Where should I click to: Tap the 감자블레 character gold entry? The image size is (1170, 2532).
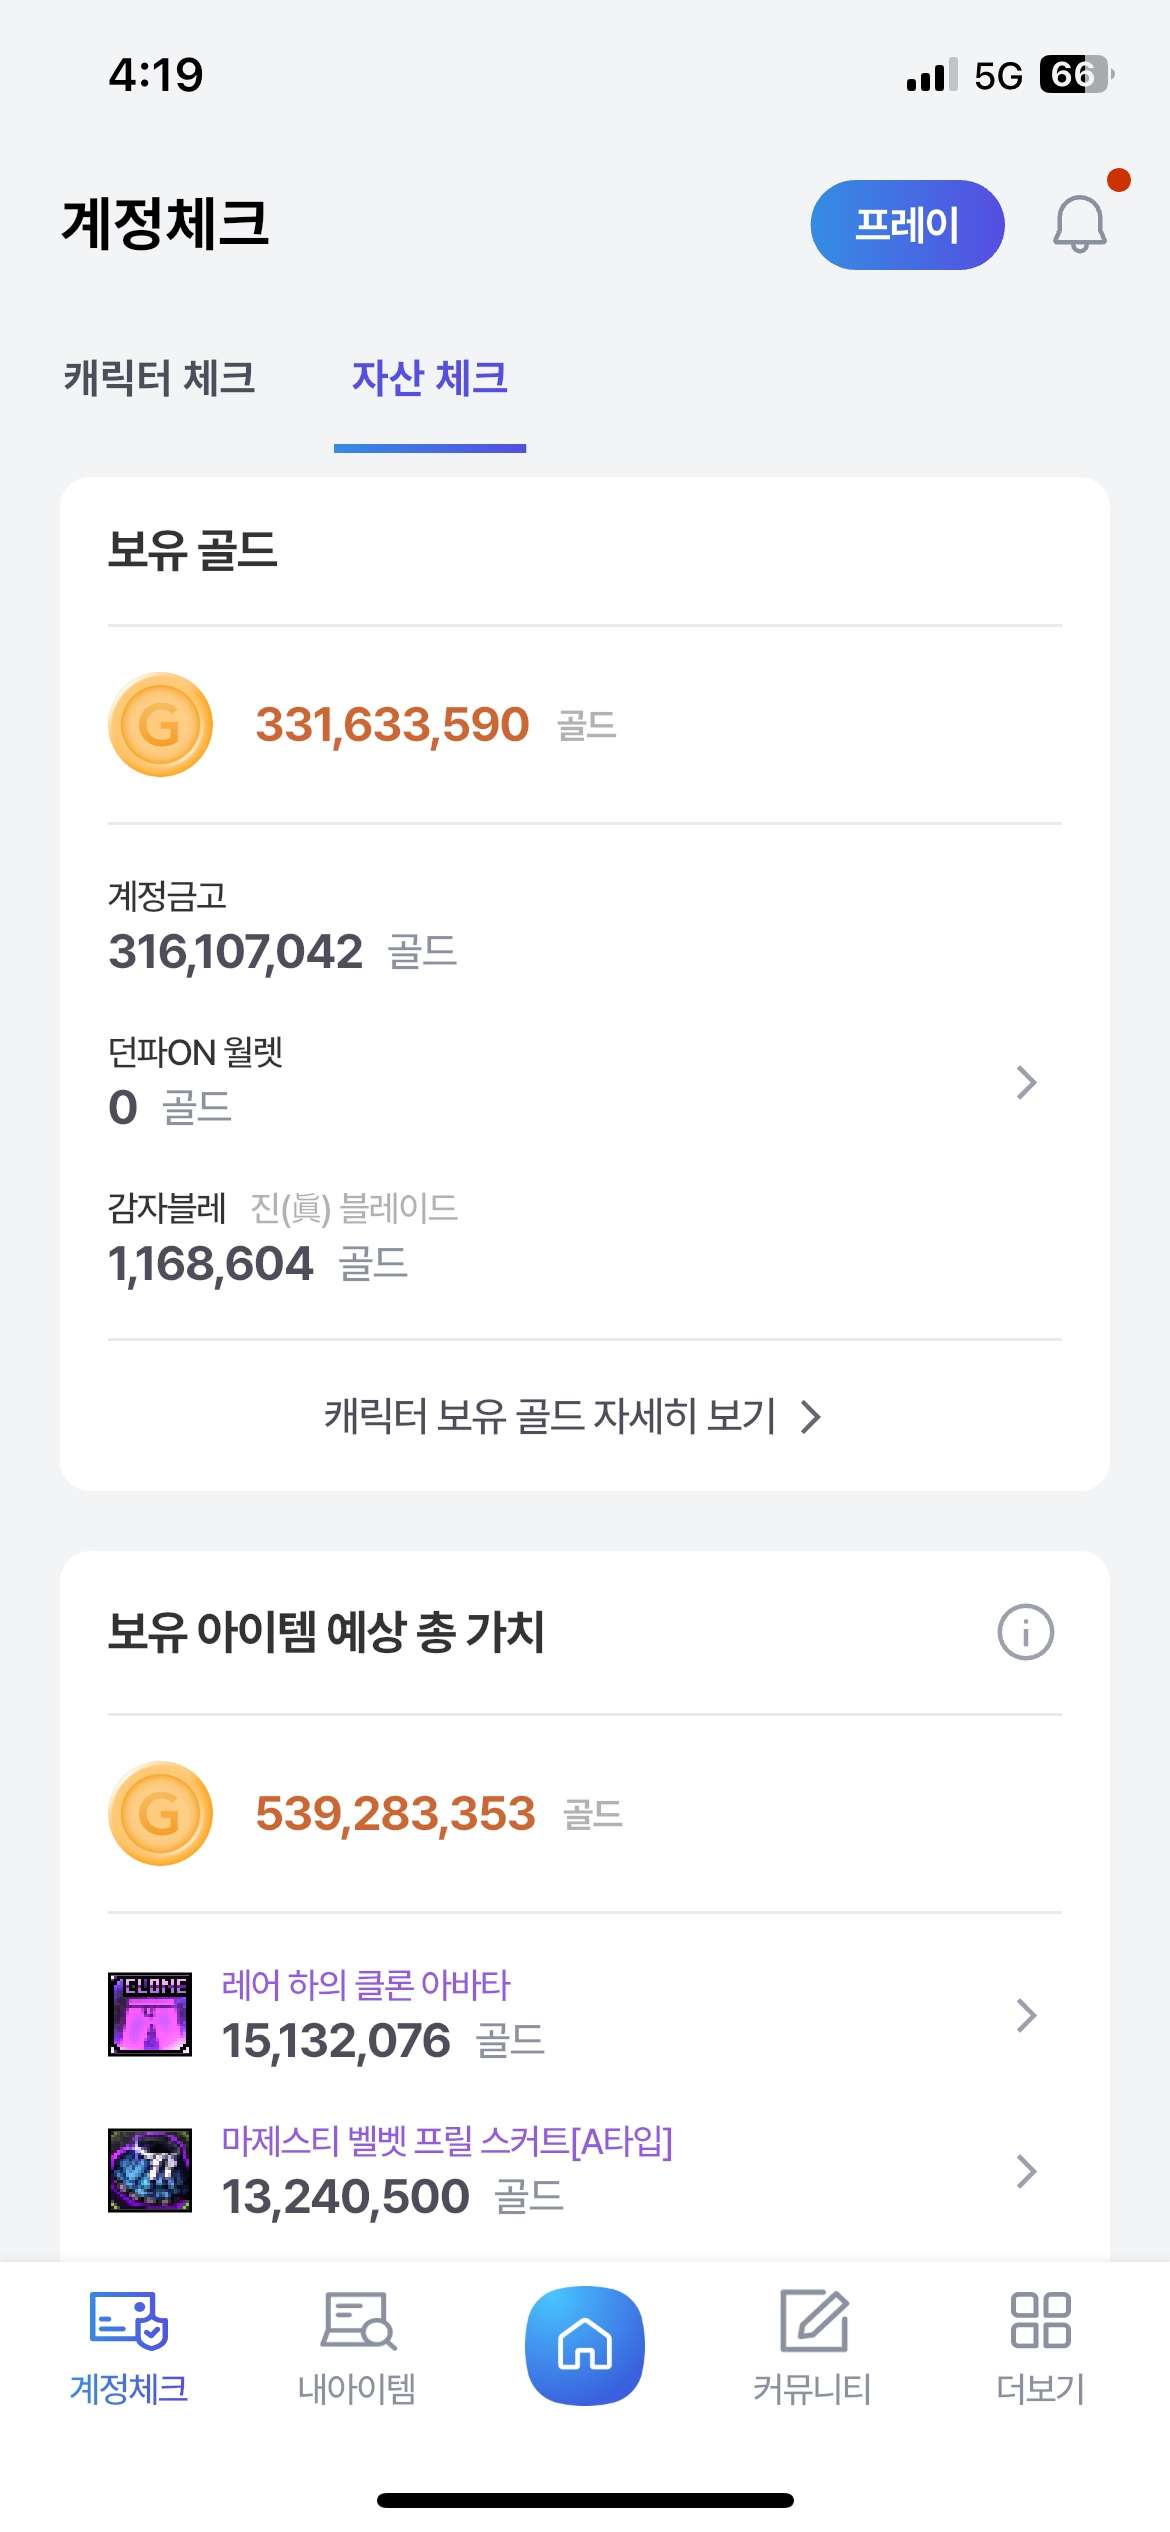(x=212, y=1263)
